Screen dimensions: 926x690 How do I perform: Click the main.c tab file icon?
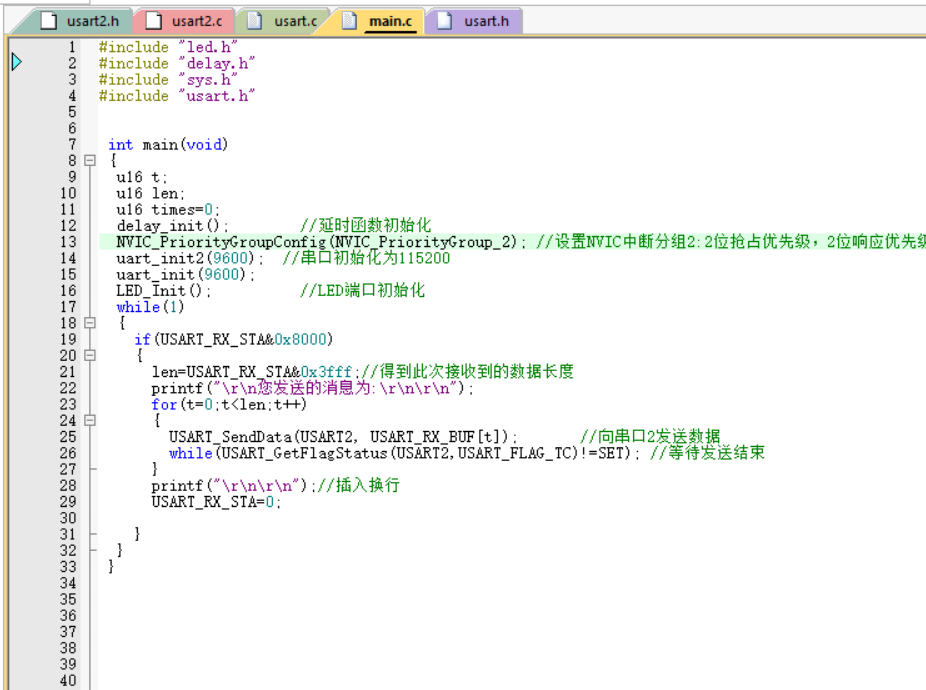point(350,21)
